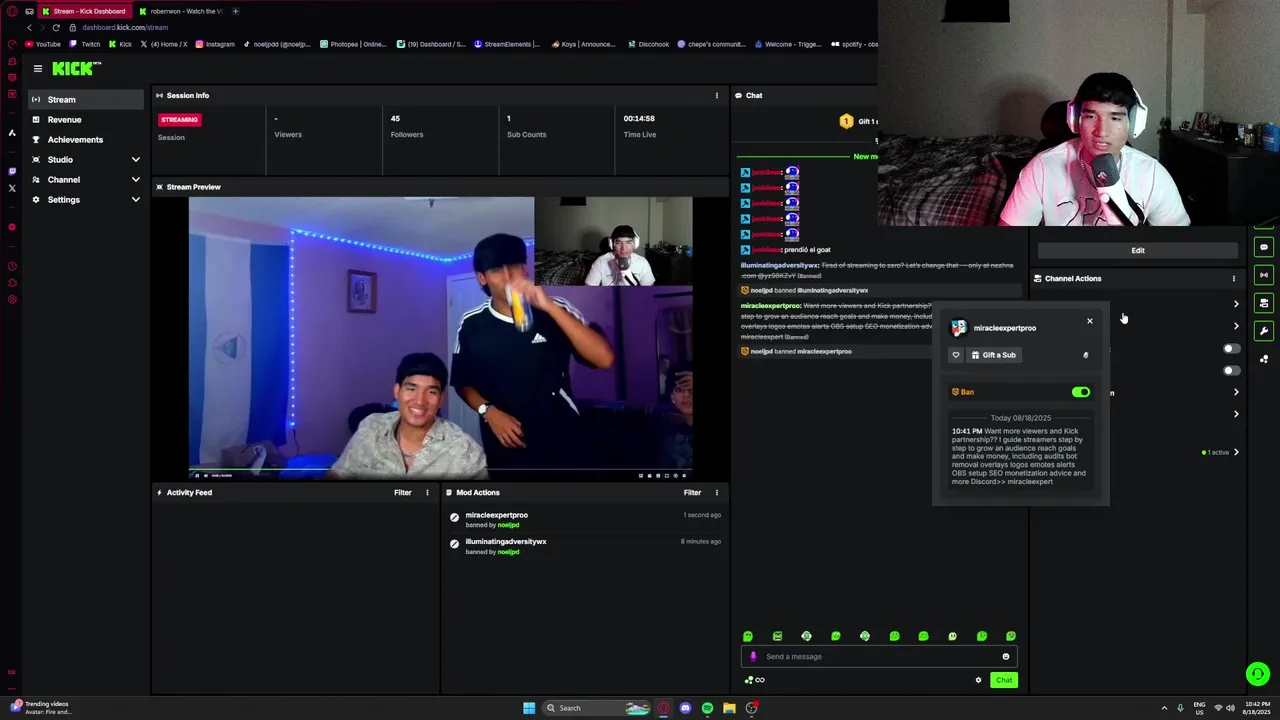Click Edit button in right panel
The height and width of the screenshot is (720, 1280).
1138,251
